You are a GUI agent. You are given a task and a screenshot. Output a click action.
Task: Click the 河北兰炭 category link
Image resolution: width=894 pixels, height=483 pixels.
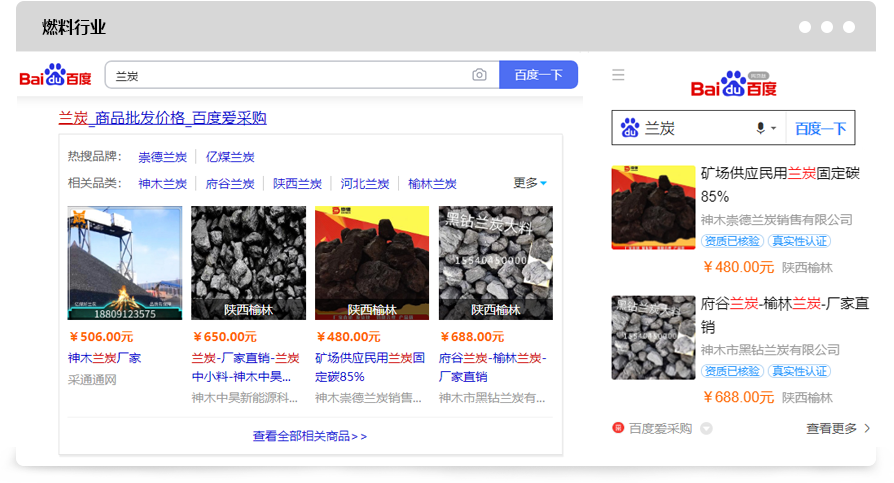365,184
